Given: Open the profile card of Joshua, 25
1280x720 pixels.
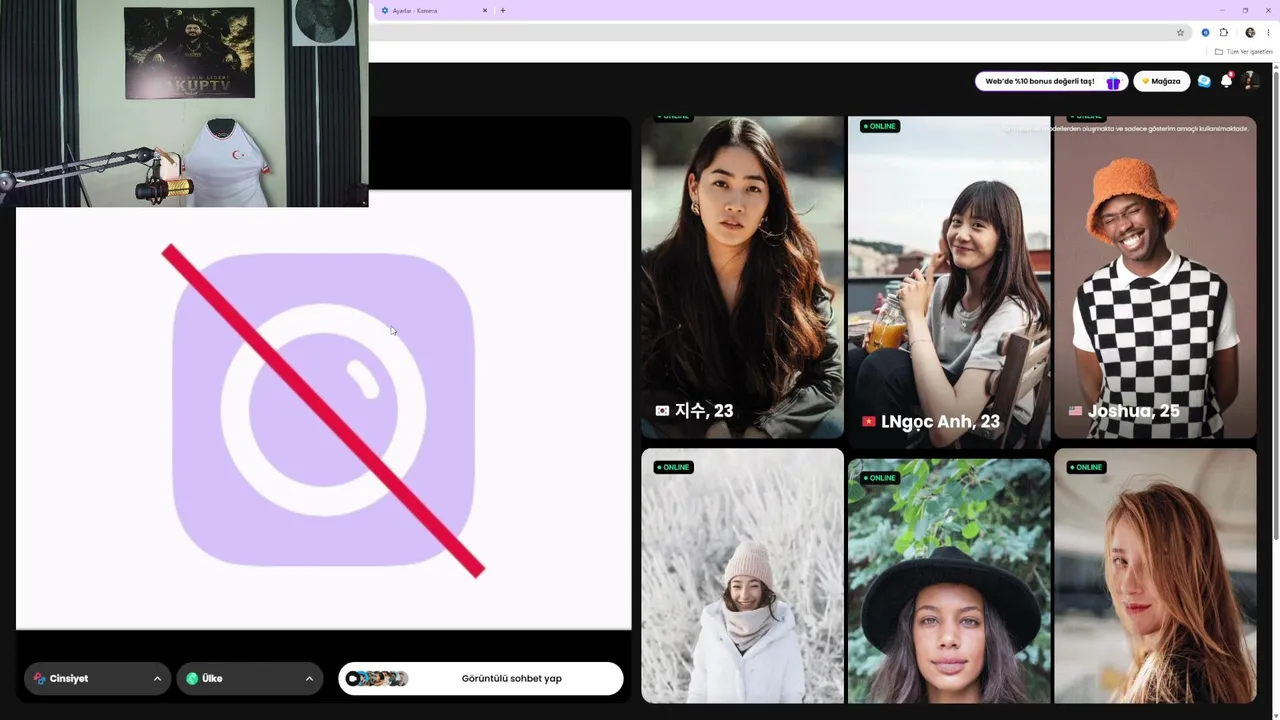Looking at the screenshot, I should pos(1155,277).
